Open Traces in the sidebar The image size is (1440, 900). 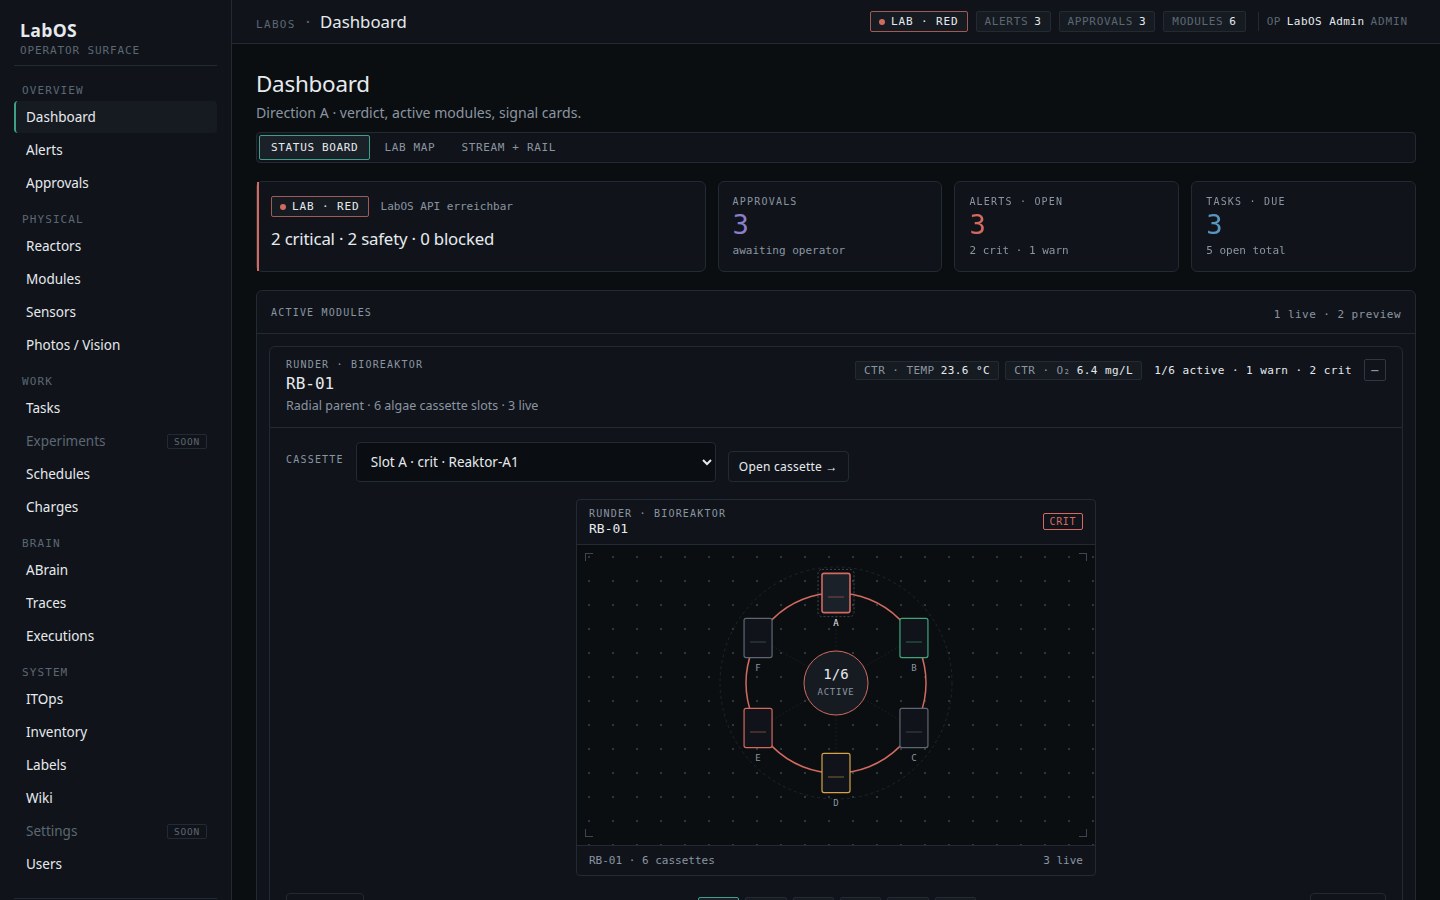tap(116, 603)
